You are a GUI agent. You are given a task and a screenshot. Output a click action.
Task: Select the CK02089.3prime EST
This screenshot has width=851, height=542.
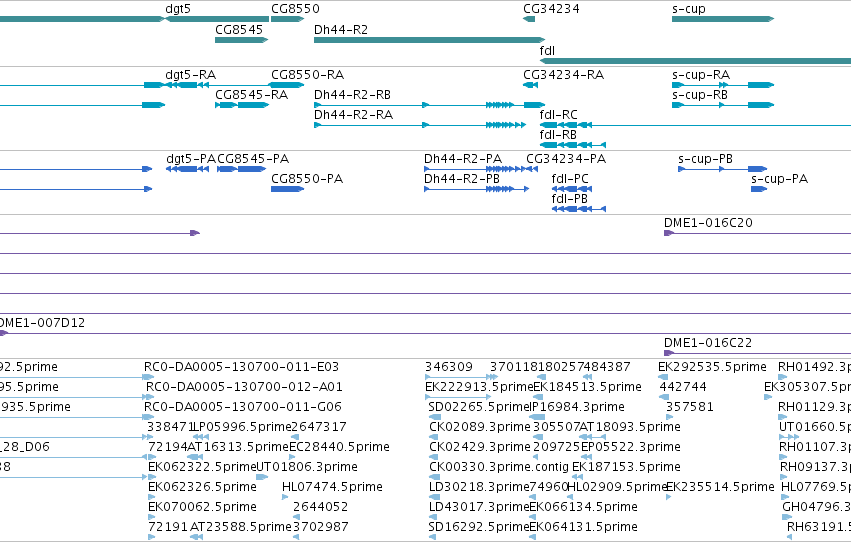coord(433,437)
